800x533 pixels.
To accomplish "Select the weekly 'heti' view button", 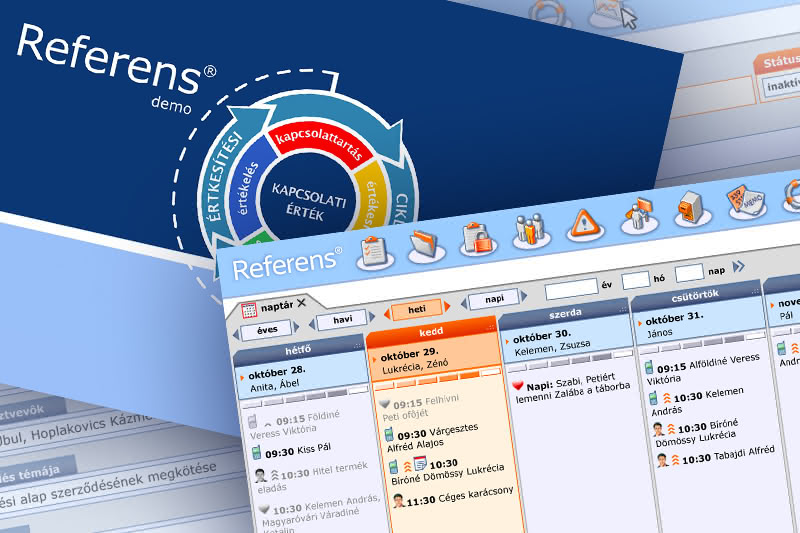I will coord(416,309).
